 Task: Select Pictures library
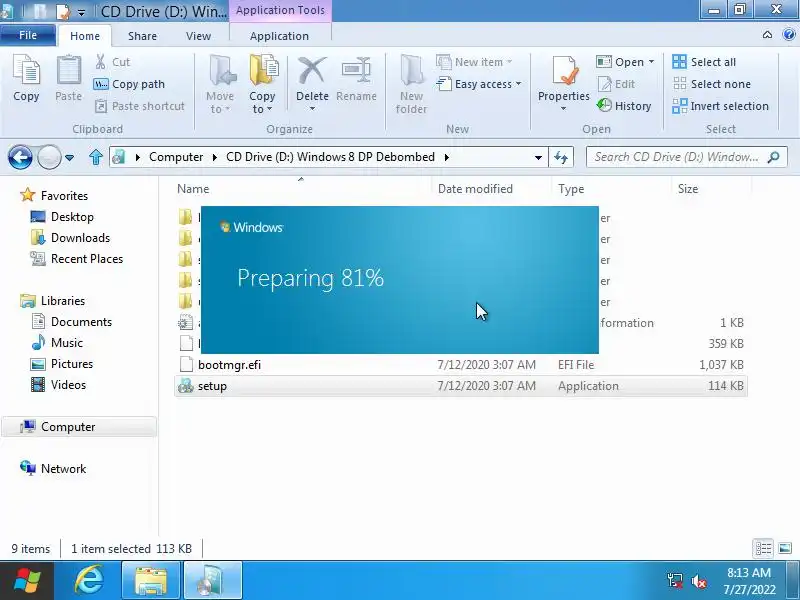coord(62,364)
